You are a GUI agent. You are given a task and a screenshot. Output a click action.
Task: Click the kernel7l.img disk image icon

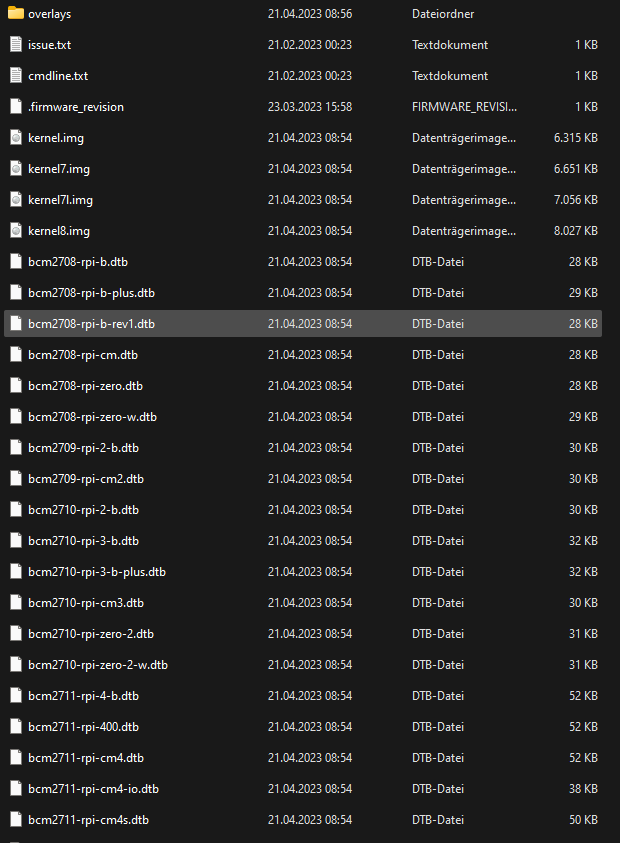click(15, 200)
